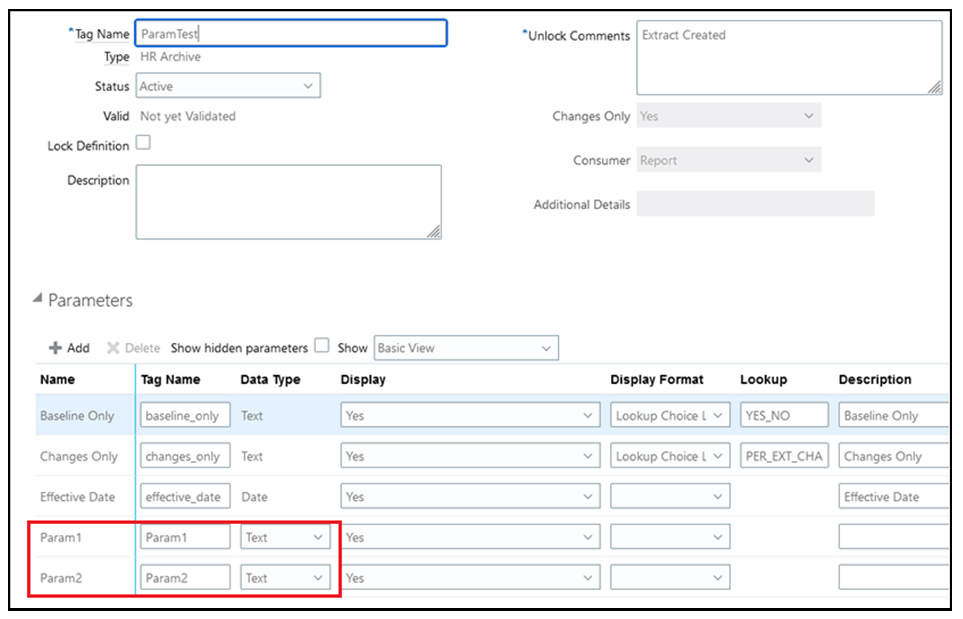Image resolution: width=963 pixels, height=619 pixels.
Task: Click the Param1 tag name field
Action: (x=185, y=537)
